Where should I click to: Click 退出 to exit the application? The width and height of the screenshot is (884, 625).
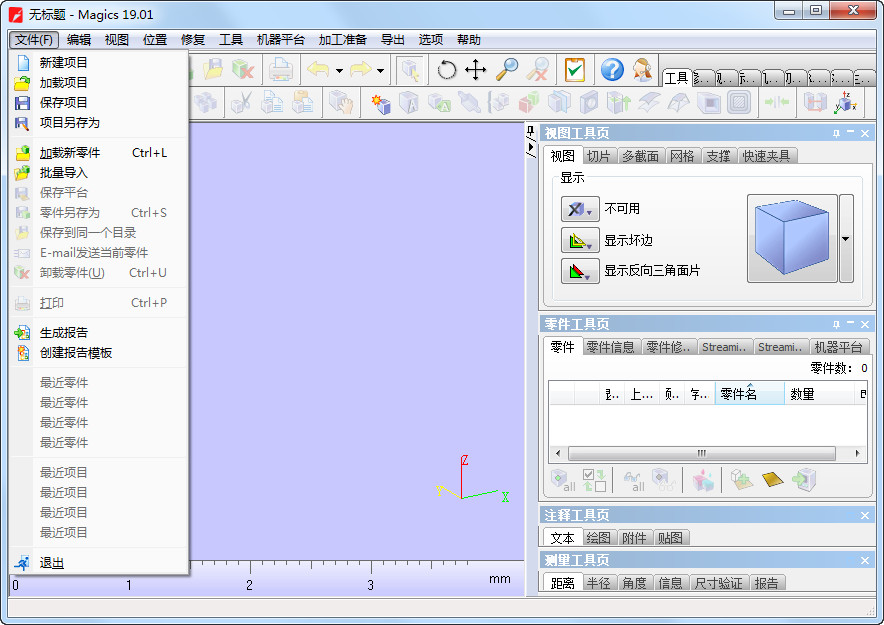click(52, 563)
